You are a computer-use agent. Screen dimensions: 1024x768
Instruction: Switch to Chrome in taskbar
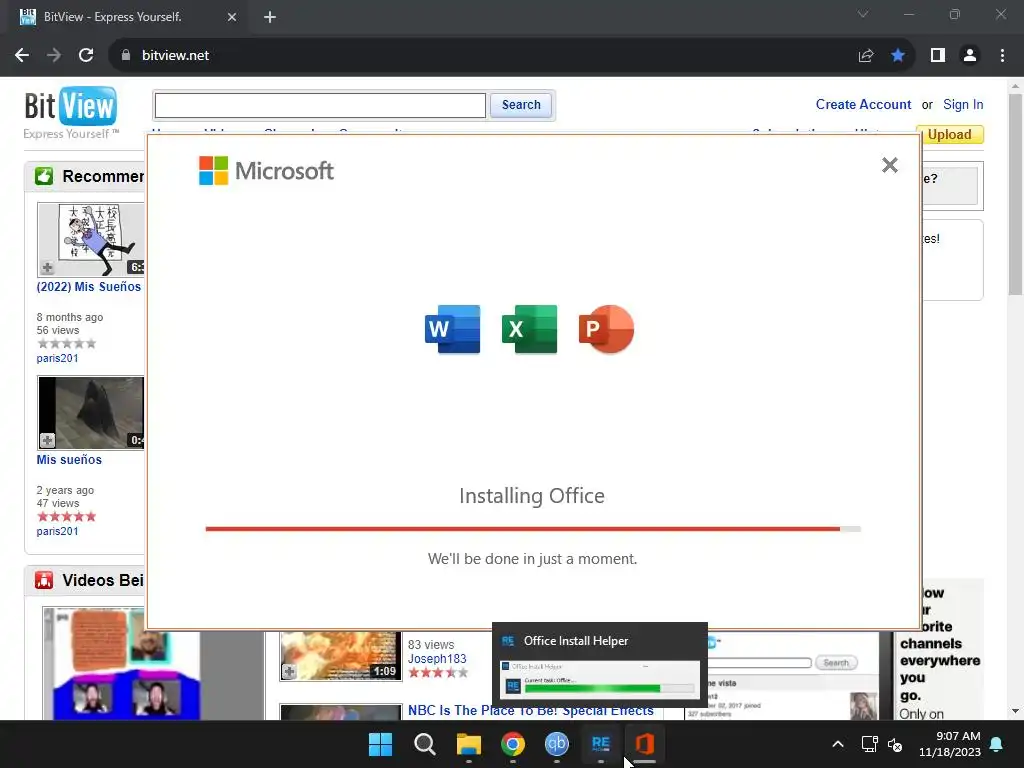click(x=513, y=744)
